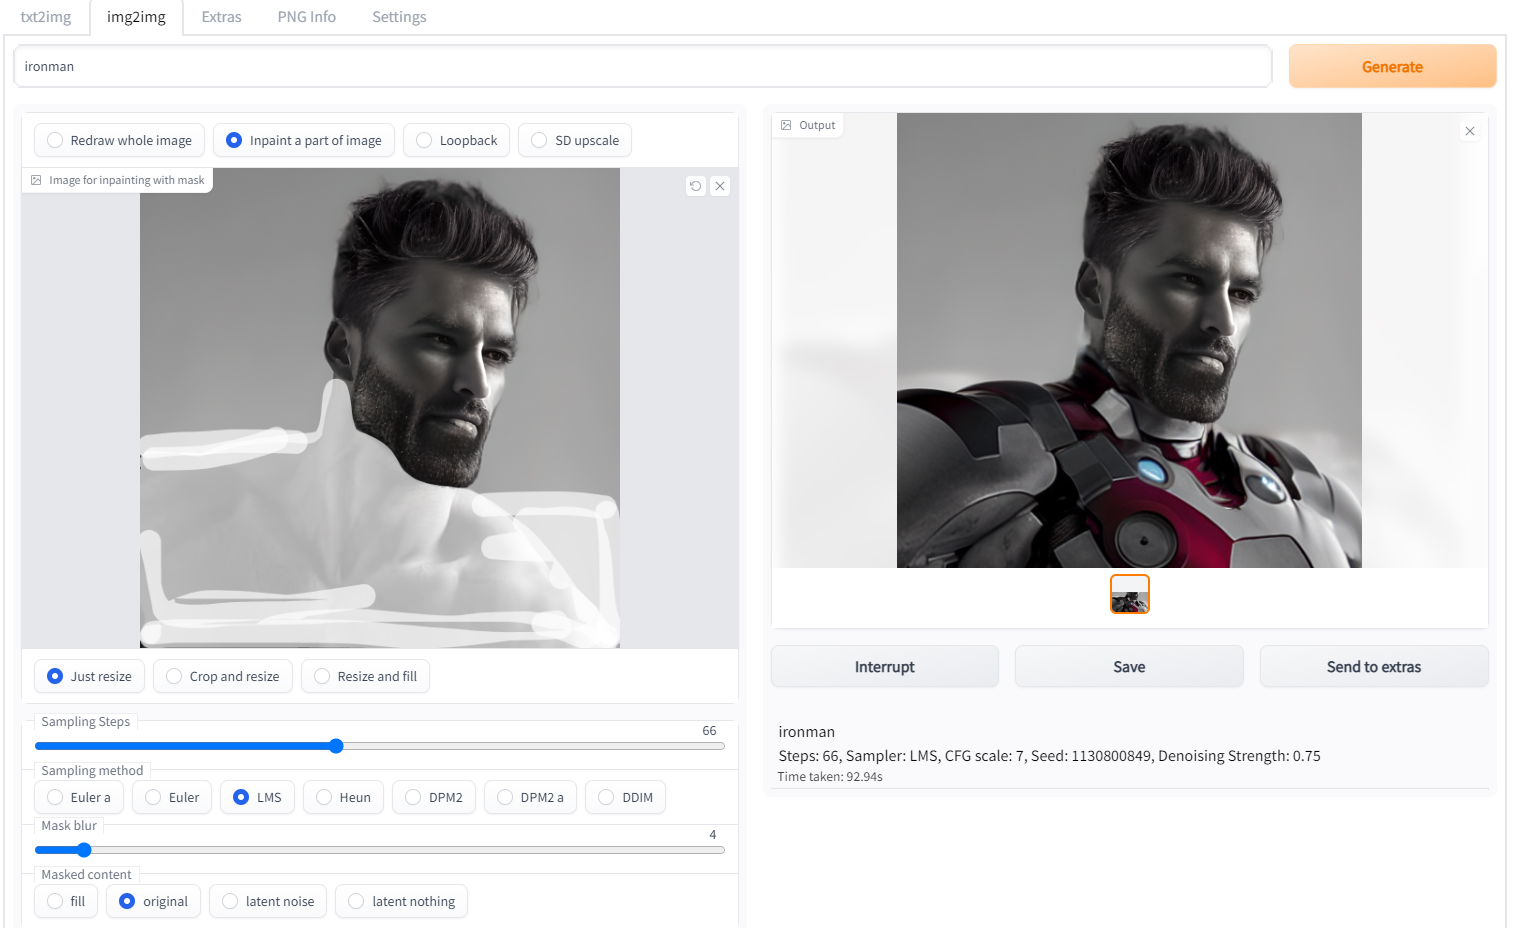Save the generated output image
The width and height of the screenshot is (1515, 928).
click(1129, 666)
